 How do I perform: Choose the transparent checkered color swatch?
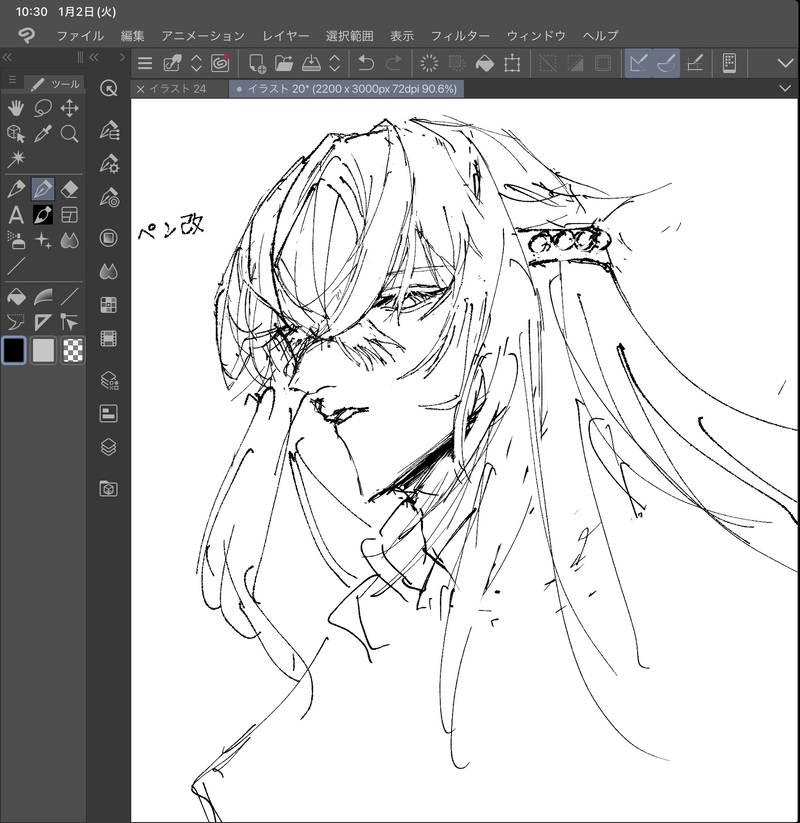pos(72,350)
